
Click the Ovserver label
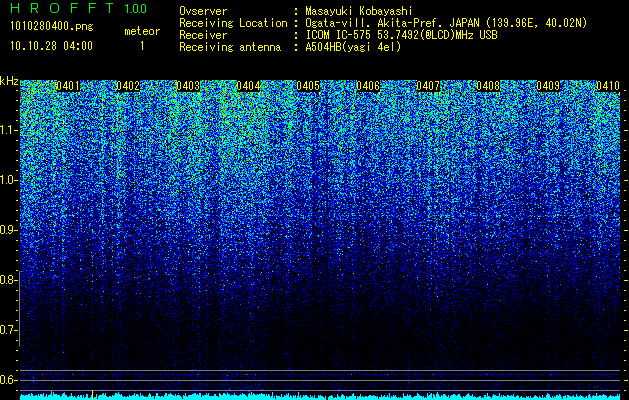(x=203, y=11)
